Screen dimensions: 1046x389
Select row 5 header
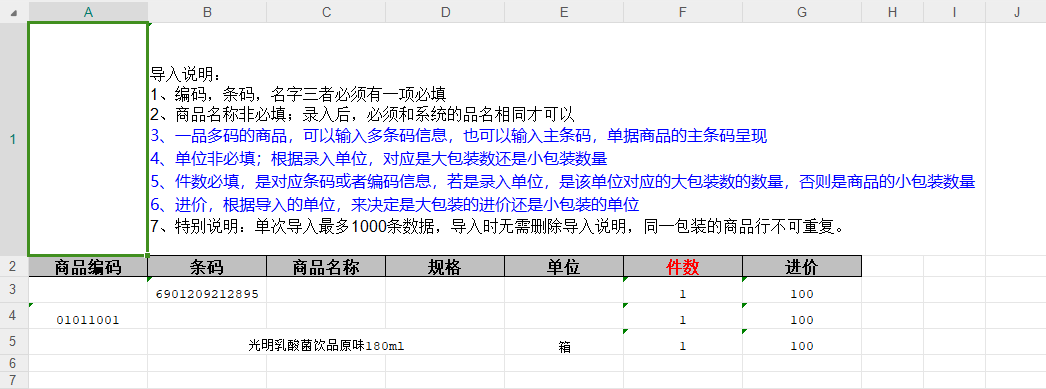pyautogui.click(x=14, y=342)
